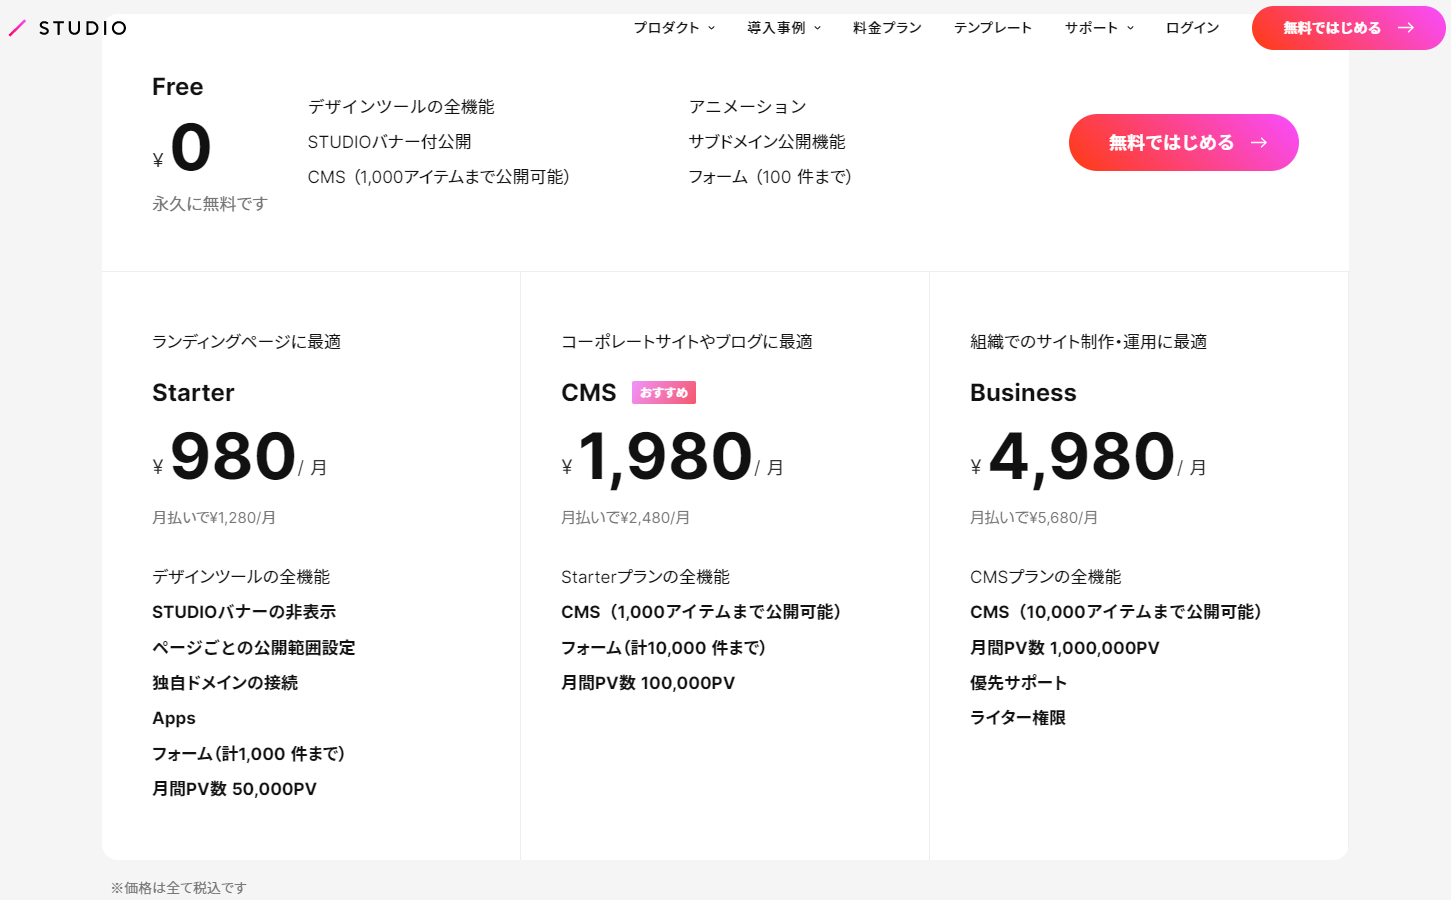Open the テンプレート nav item

(993, 28)
